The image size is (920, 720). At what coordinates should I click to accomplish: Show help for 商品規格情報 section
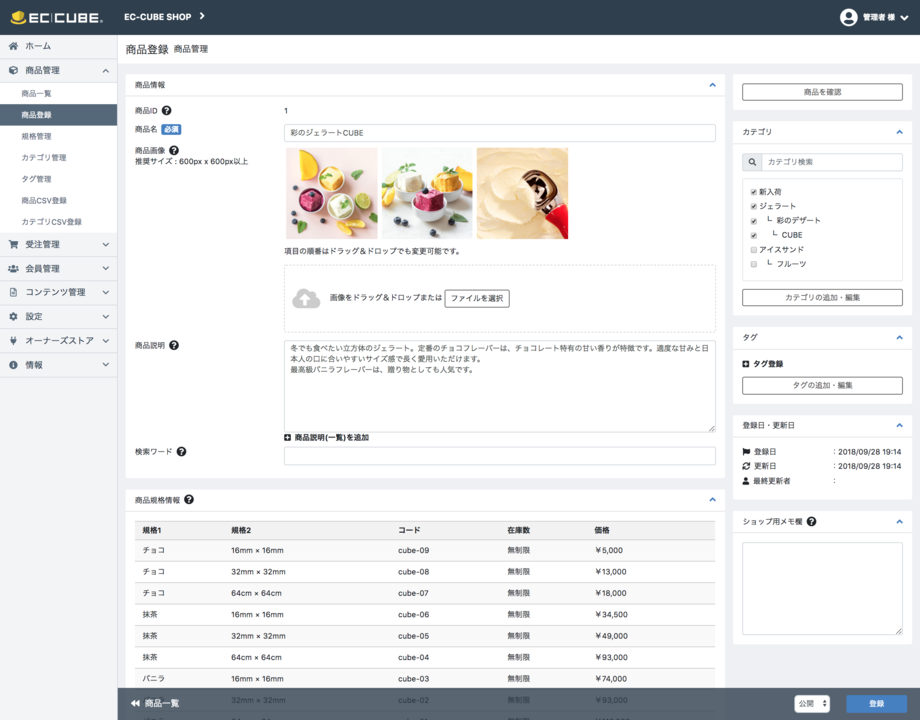(189, 499)
